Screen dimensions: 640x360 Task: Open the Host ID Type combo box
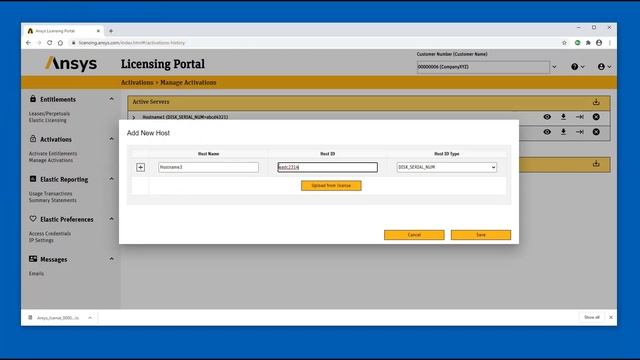447,167
